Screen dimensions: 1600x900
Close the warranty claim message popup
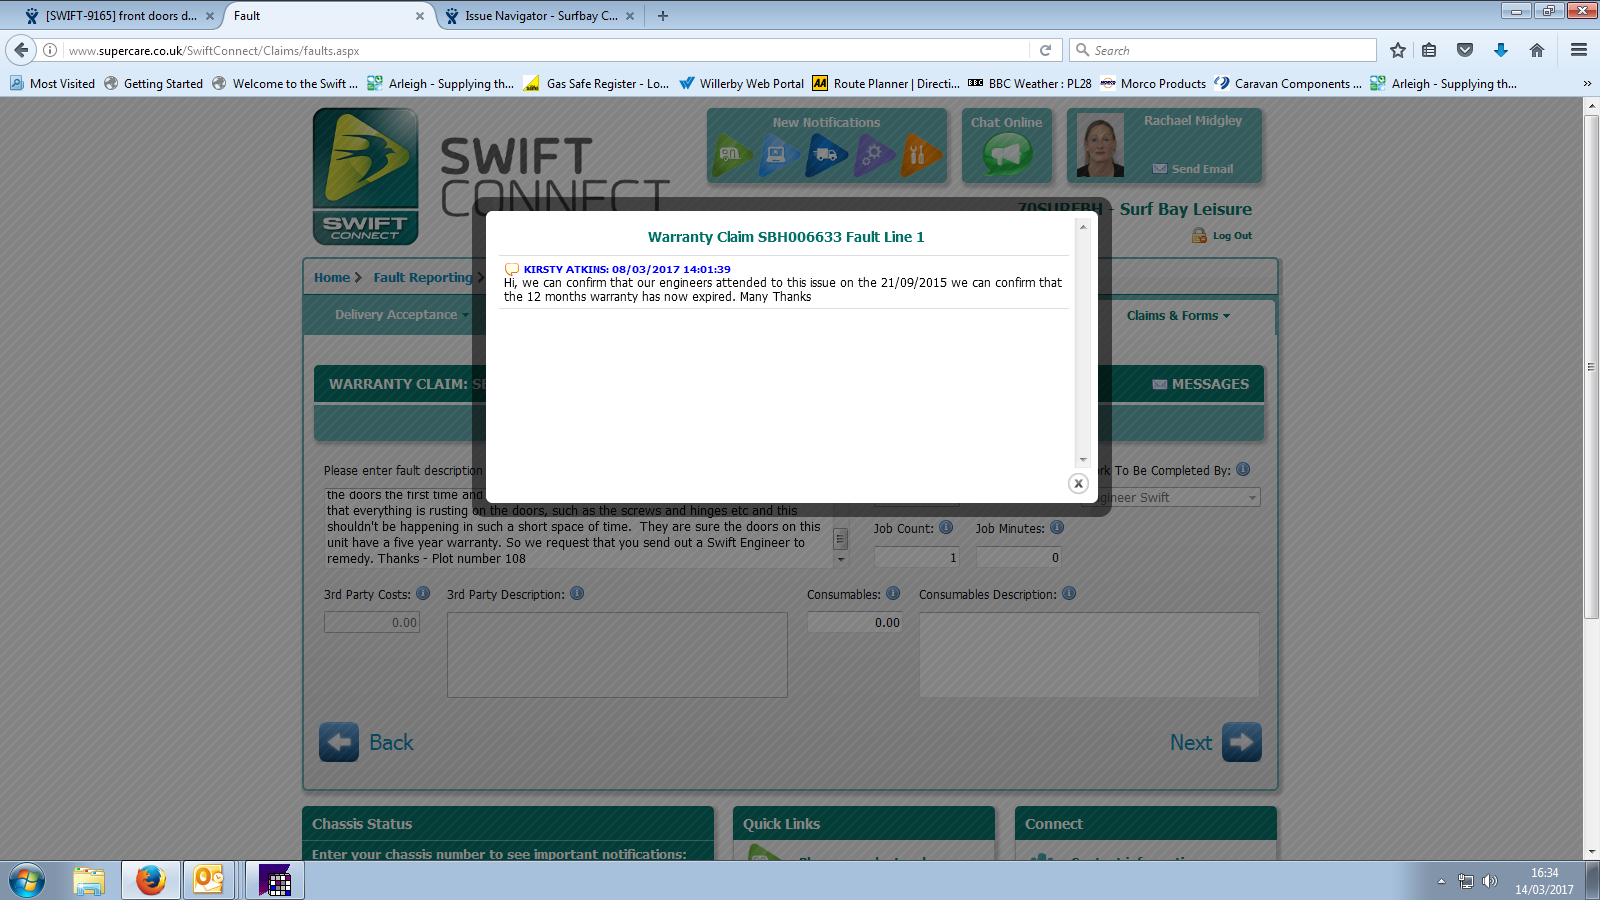click(1078, 483)
